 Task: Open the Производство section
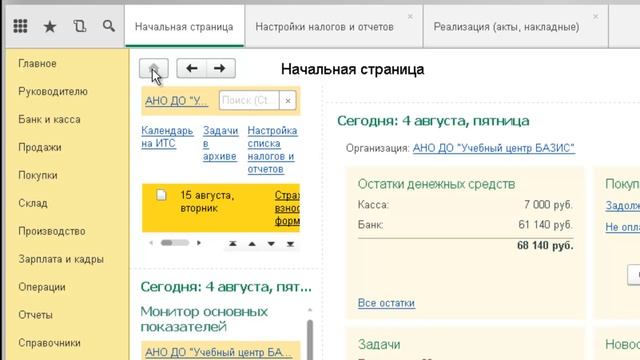51,231
